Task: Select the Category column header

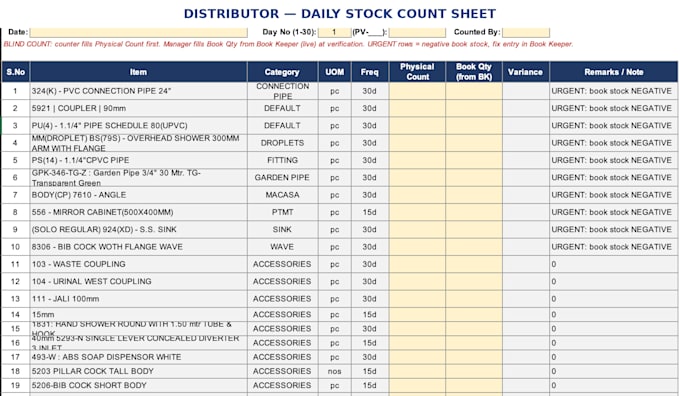Action: coord(282,72)
